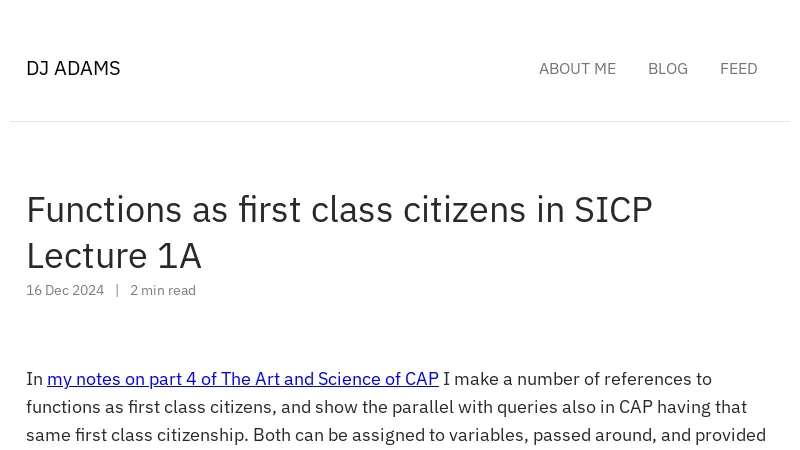Go to the BLOG page
The width and height of the screenshot is (800, 450).
pos(667,68)
